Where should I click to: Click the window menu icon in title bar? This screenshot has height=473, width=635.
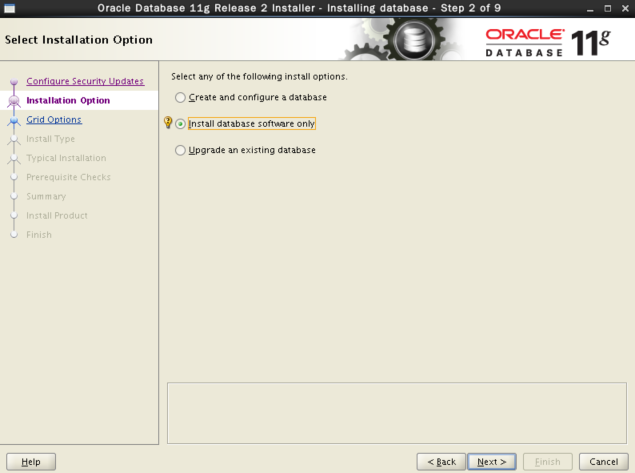[9, 8]
